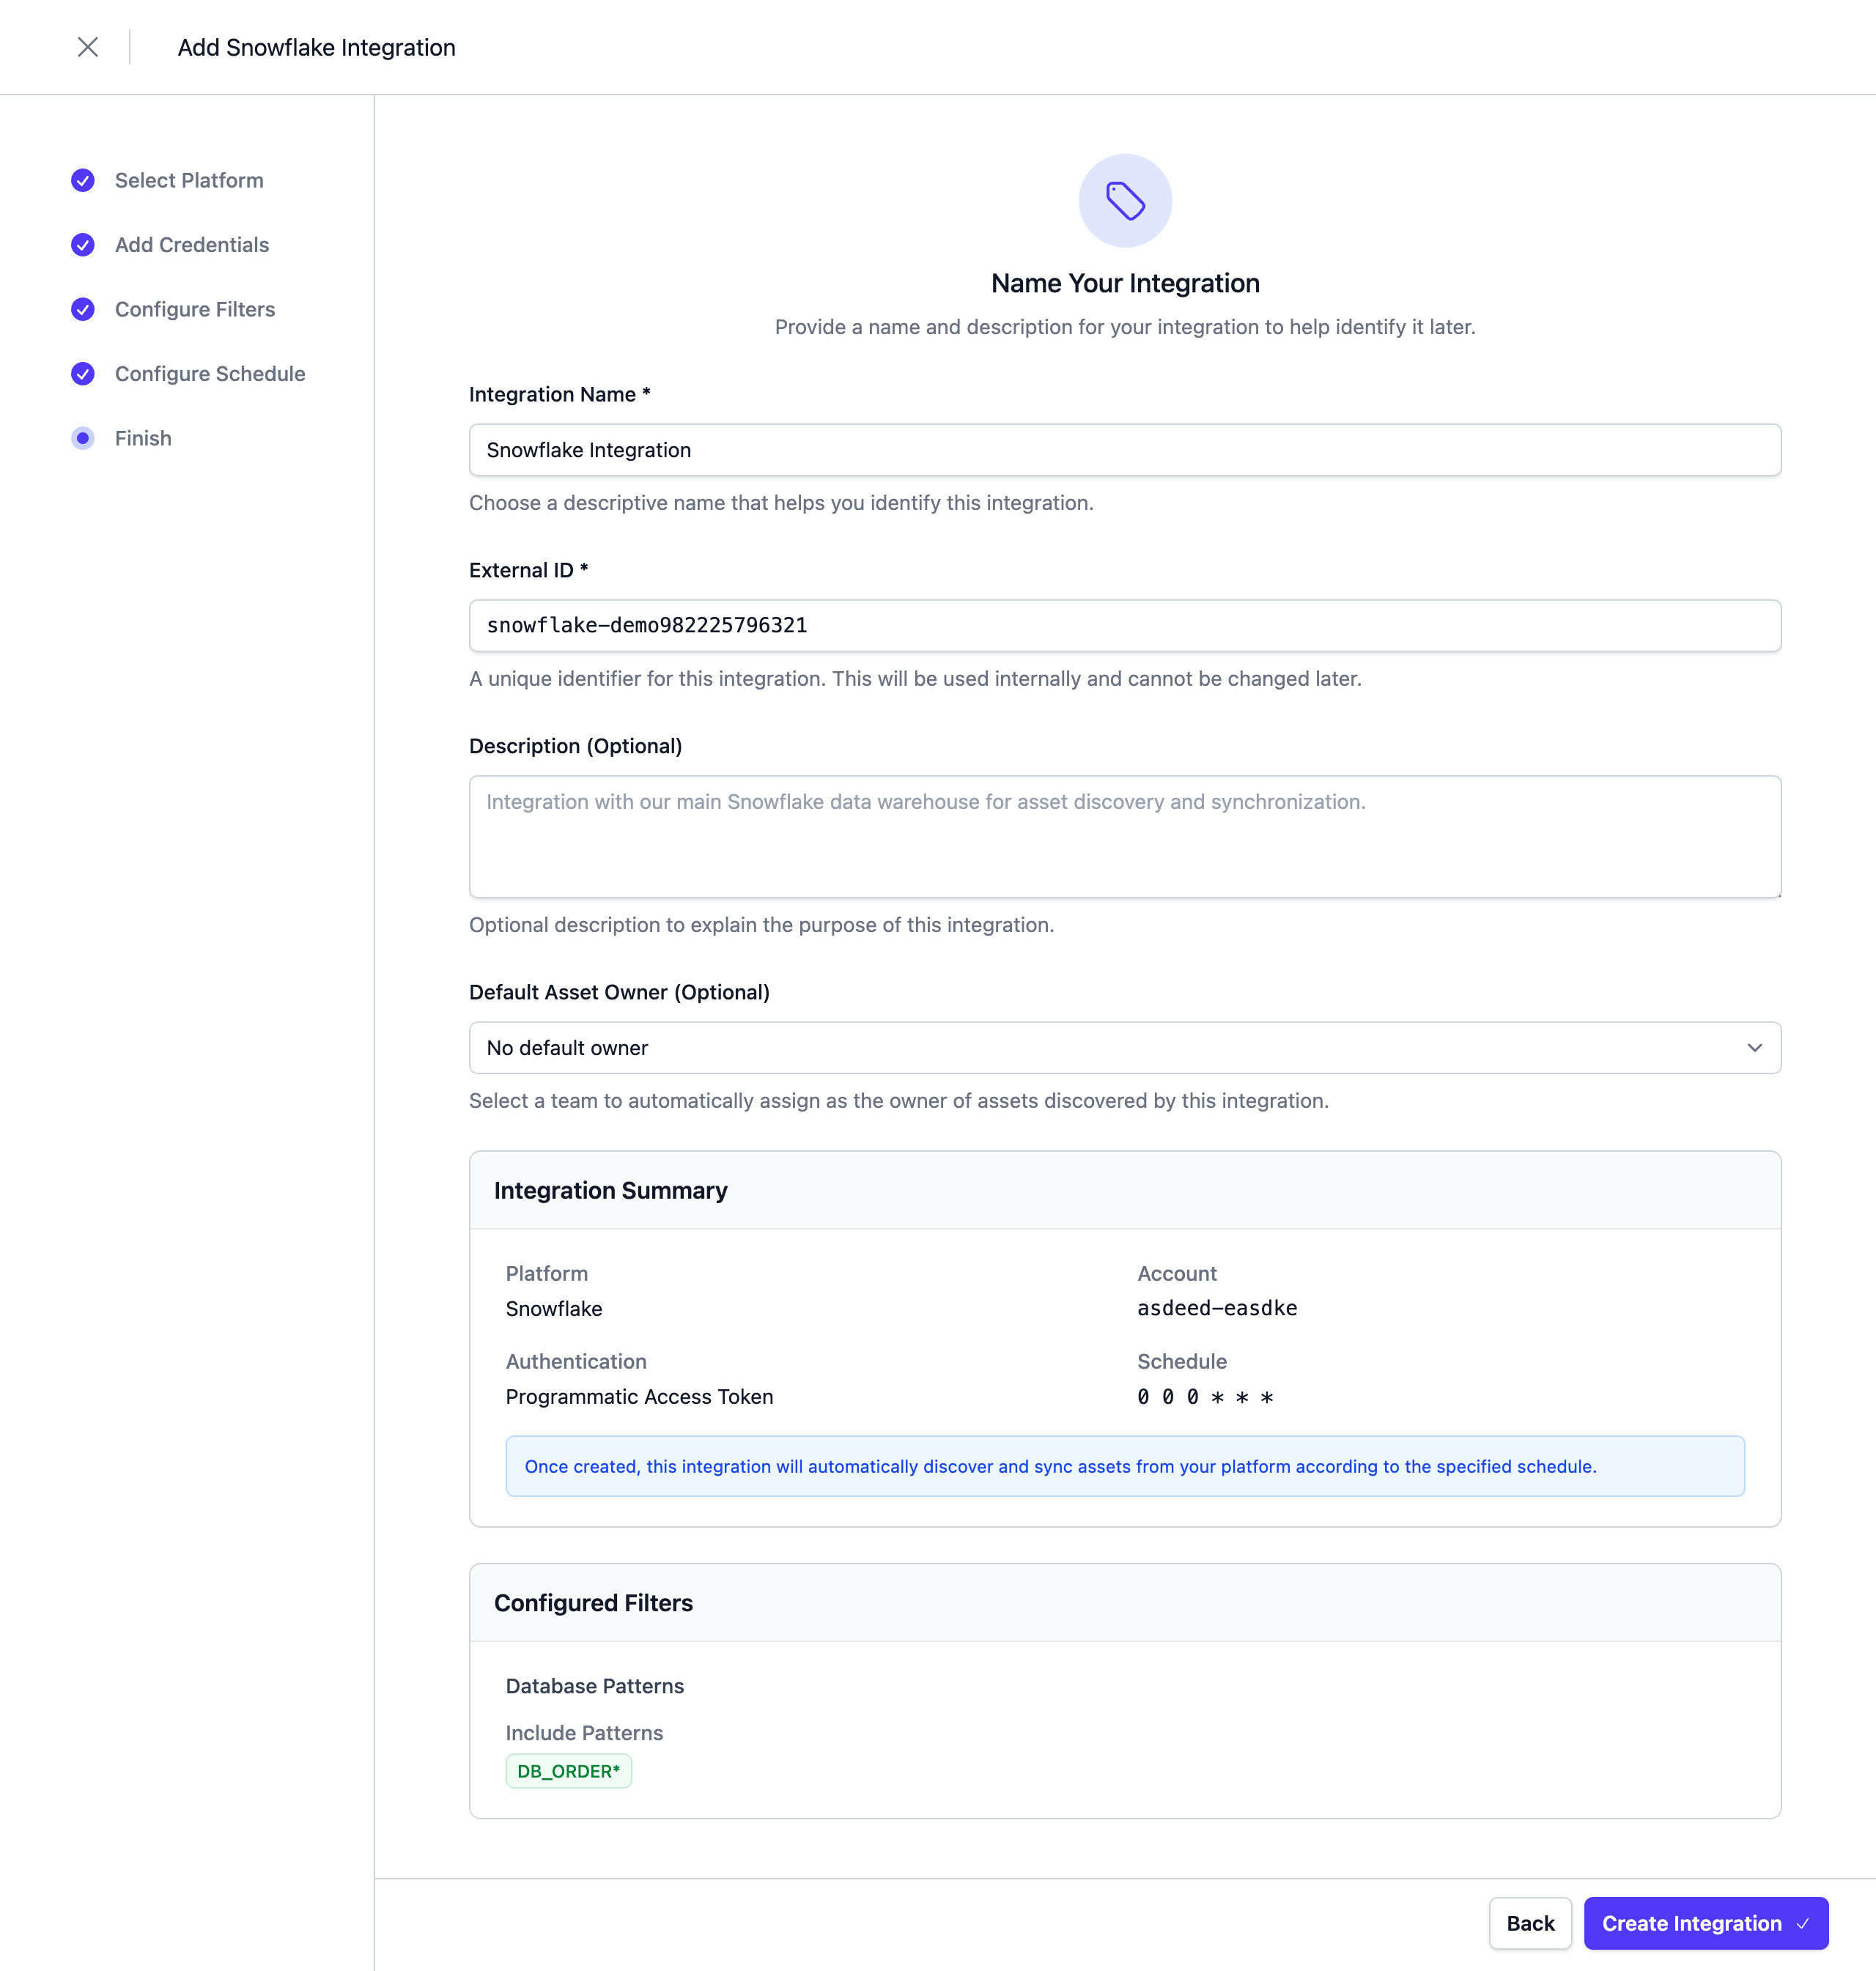This screenshot has height=1971, width=1876.
Task: Click the DB_ORDER* include pattern tag
Action: click(x=569, y=1771)
